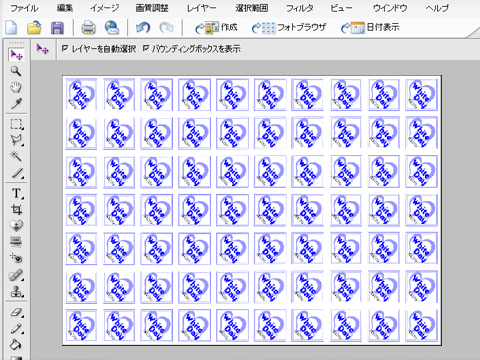Toggle the レイヤーを自動選択 checkbox
Viewport: 480px width, 360px height.
[x=65, y=49]
